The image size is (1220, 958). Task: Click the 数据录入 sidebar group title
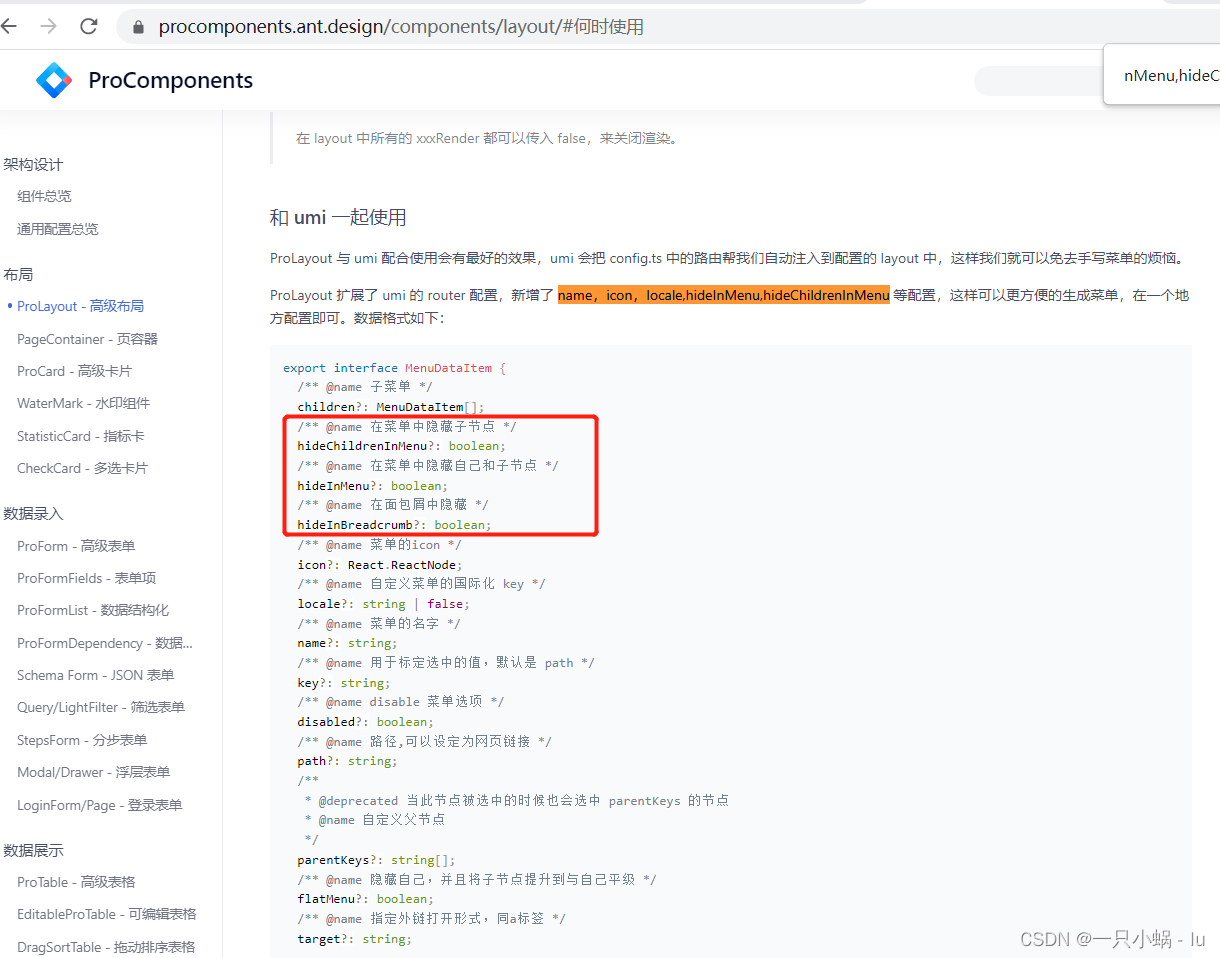pos(33,513)
